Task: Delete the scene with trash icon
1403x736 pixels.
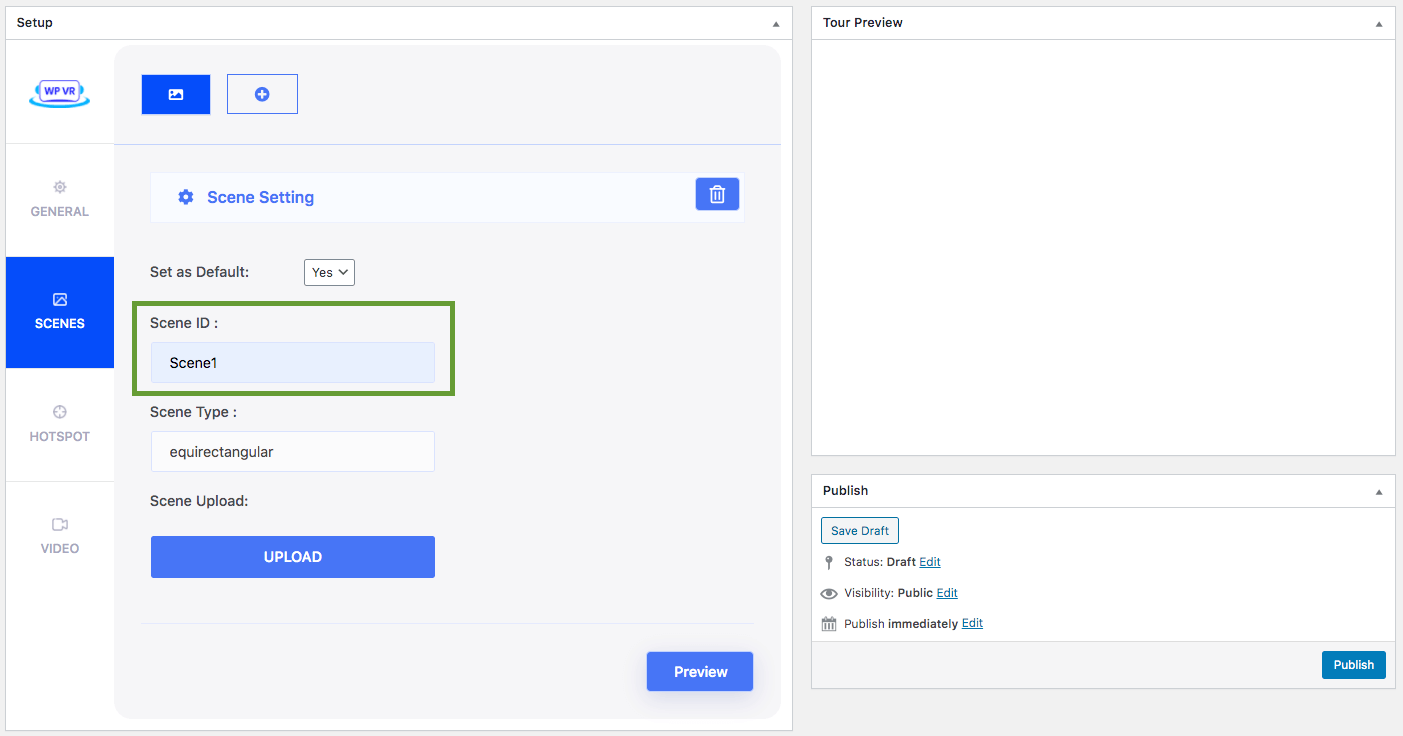Action: pyautogui.click(x=717, y=194)
